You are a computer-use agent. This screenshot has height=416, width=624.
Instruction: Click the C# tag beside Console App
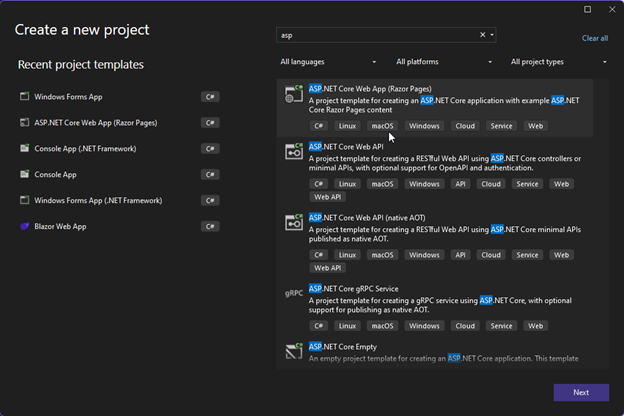click(x=210, y=174)
